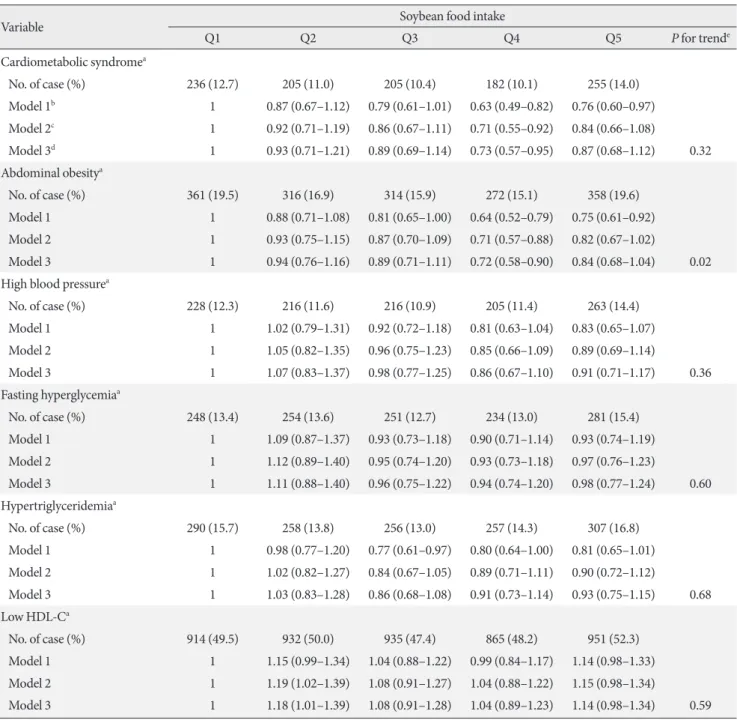This screenshot has width=737, height=726.
Task: Select the Q5 column header
Action: pos(613,38)
